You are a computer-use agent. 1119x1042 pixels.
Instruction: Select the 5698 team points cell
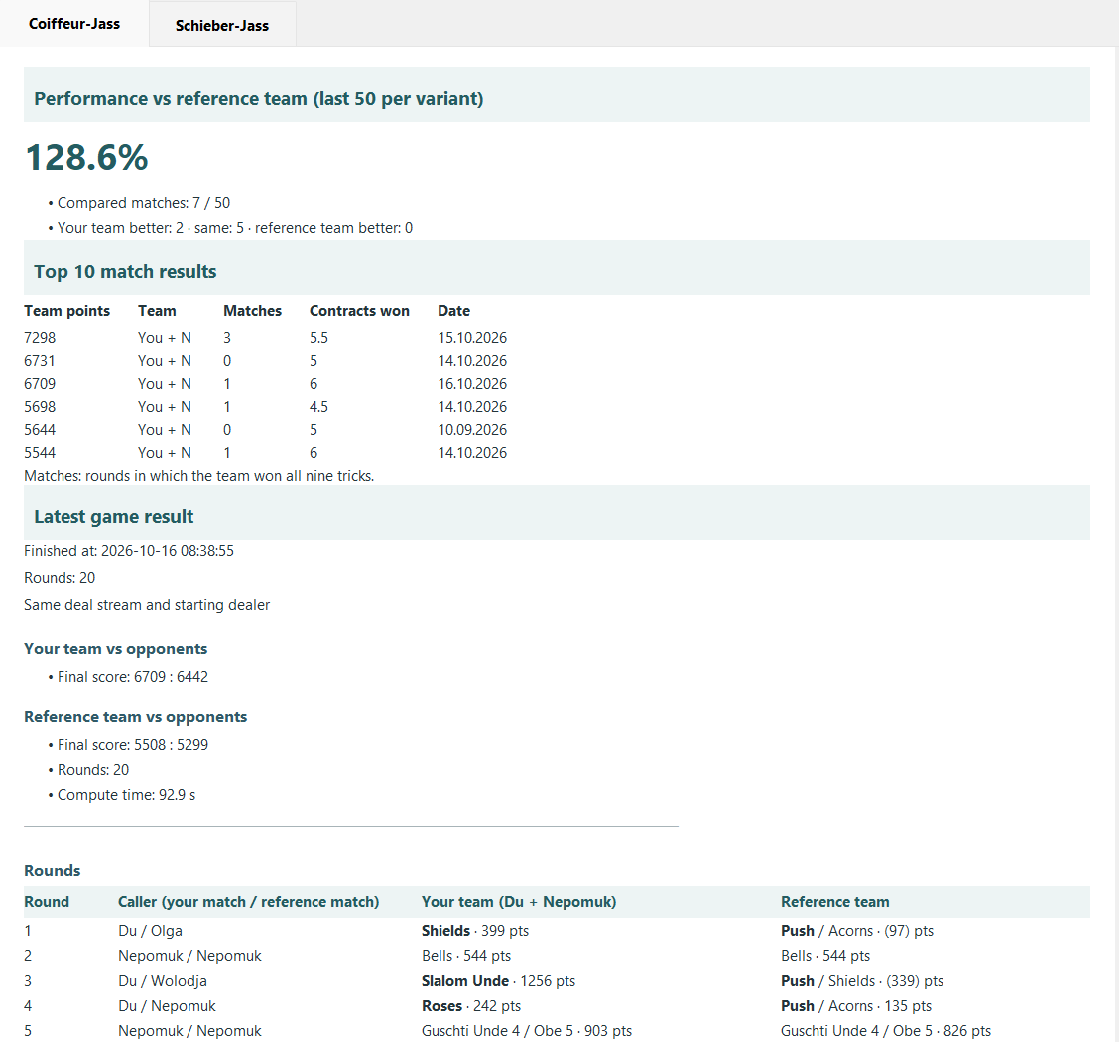point(40,407)
